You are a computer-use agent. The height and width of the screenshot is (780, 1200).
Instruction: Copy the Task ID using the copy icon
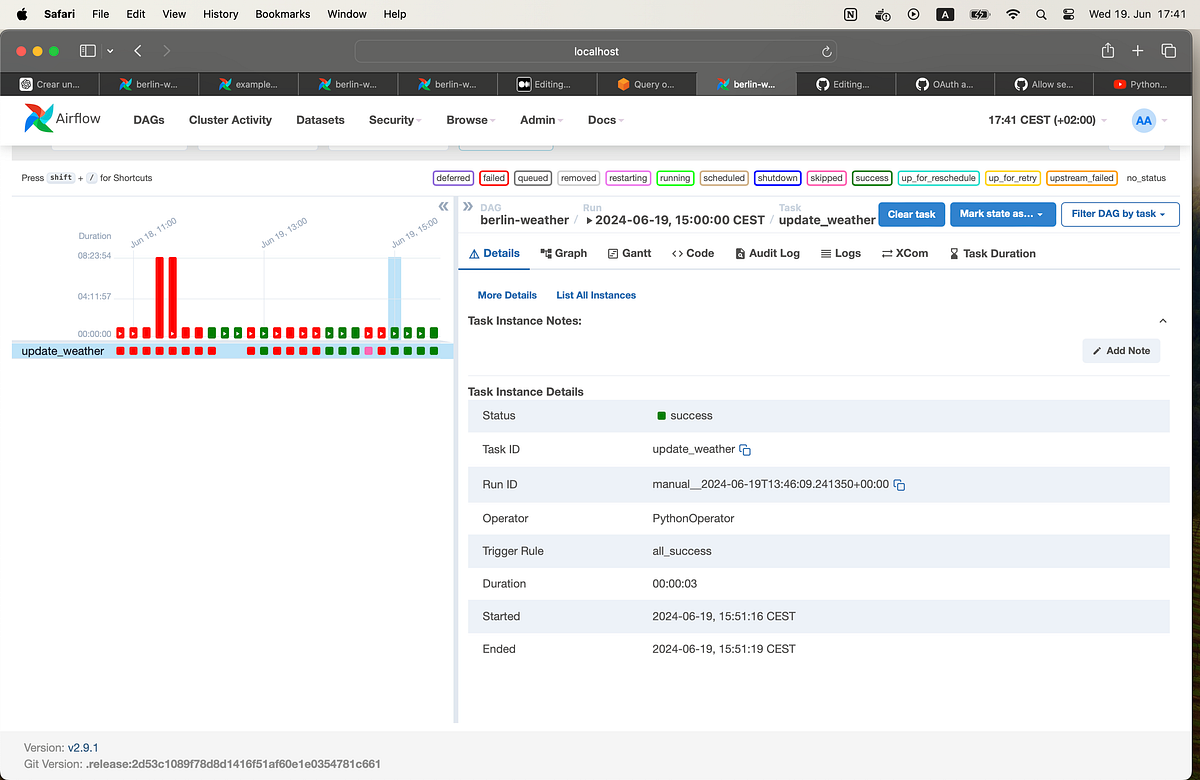744,449
